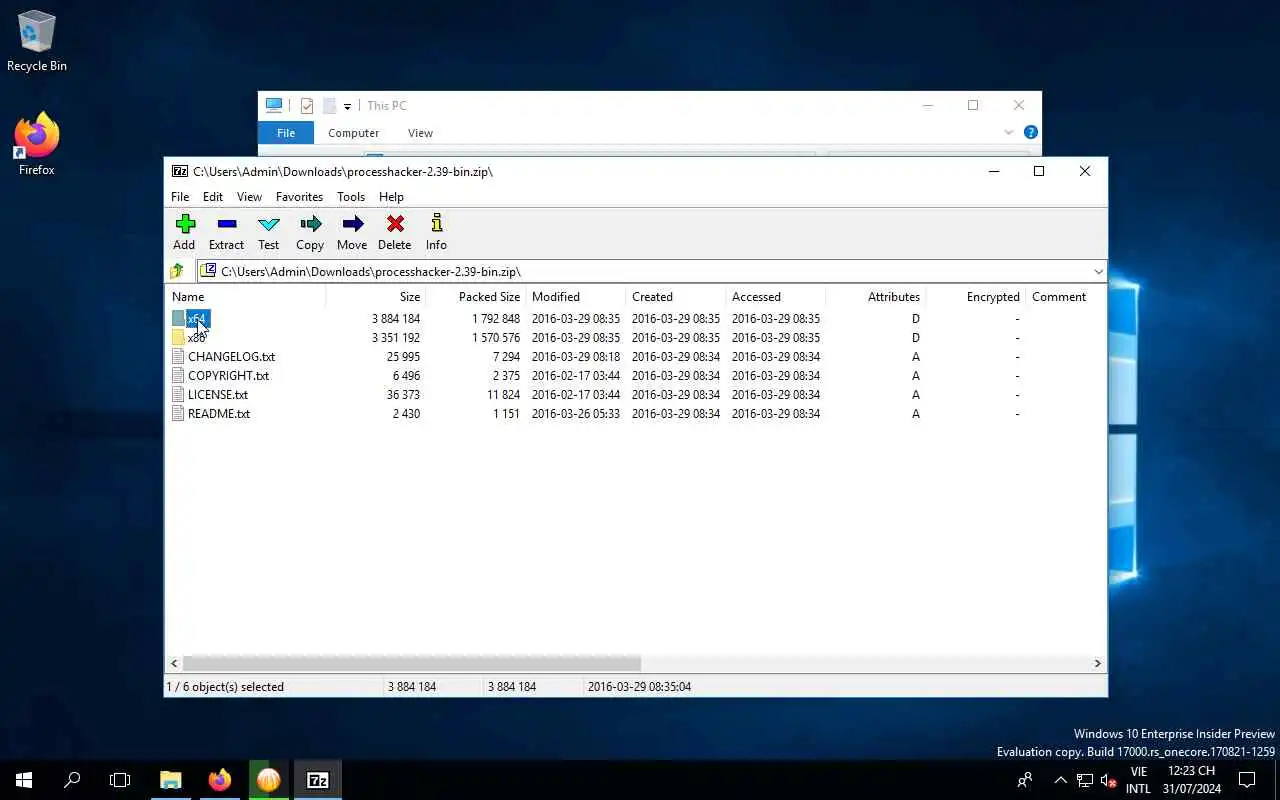Click horizontal scrollbar thumb in file list

[411, 663]
